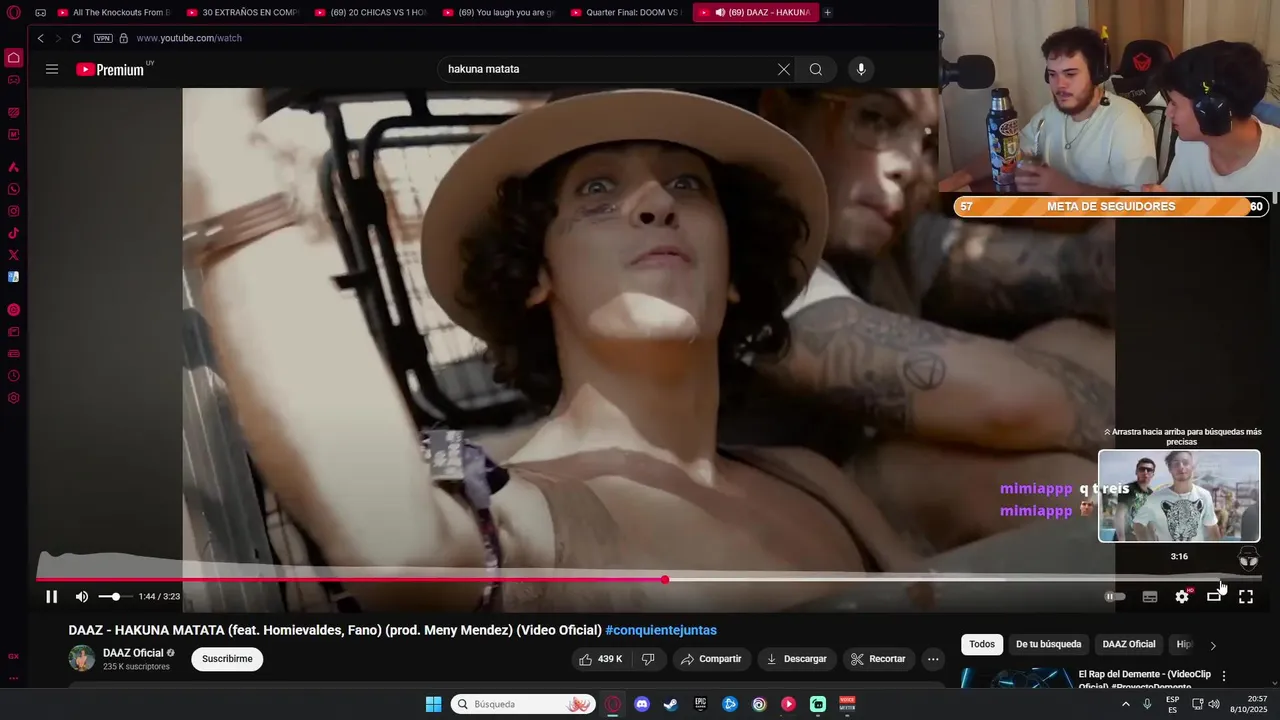Open WhatsApp in Opera sidebar
This screenshot has height=720, width=1280.
click(x=13, y=189)
